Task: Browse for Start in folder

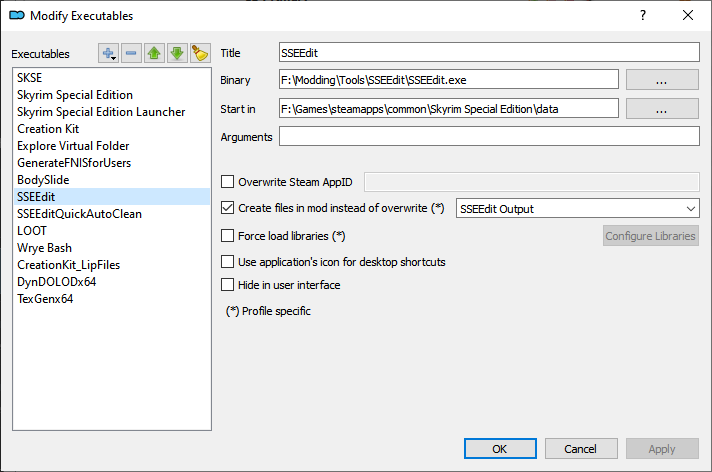Action: pos(662,109)
